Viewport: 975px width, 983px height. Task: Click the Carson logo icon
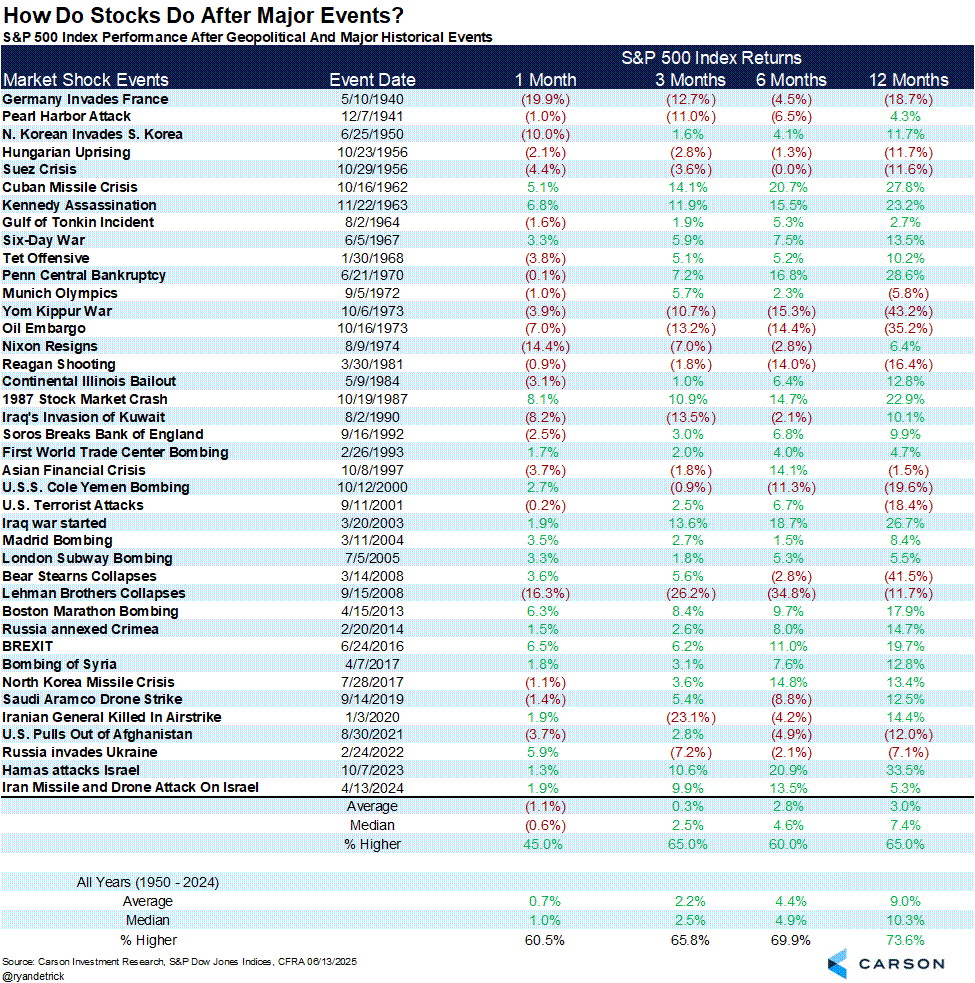(837, 964)
